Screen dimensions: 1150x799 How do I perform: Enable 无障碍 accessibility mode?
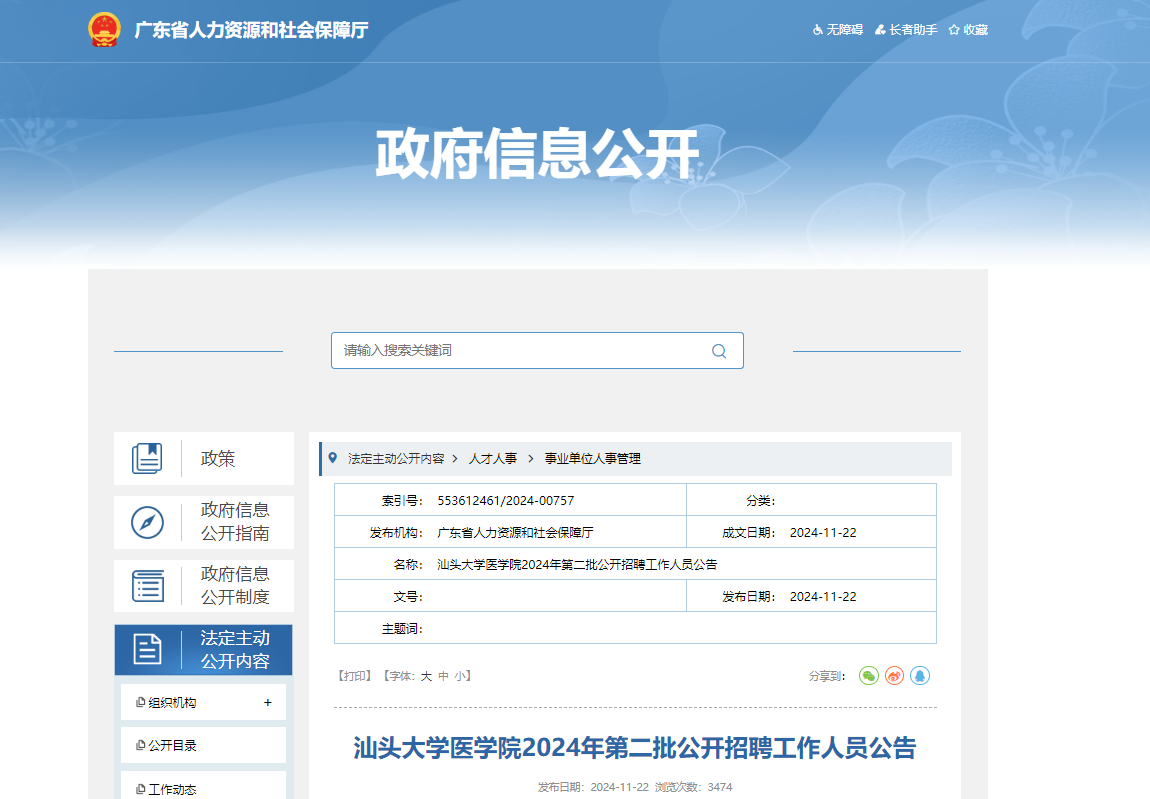837,30
